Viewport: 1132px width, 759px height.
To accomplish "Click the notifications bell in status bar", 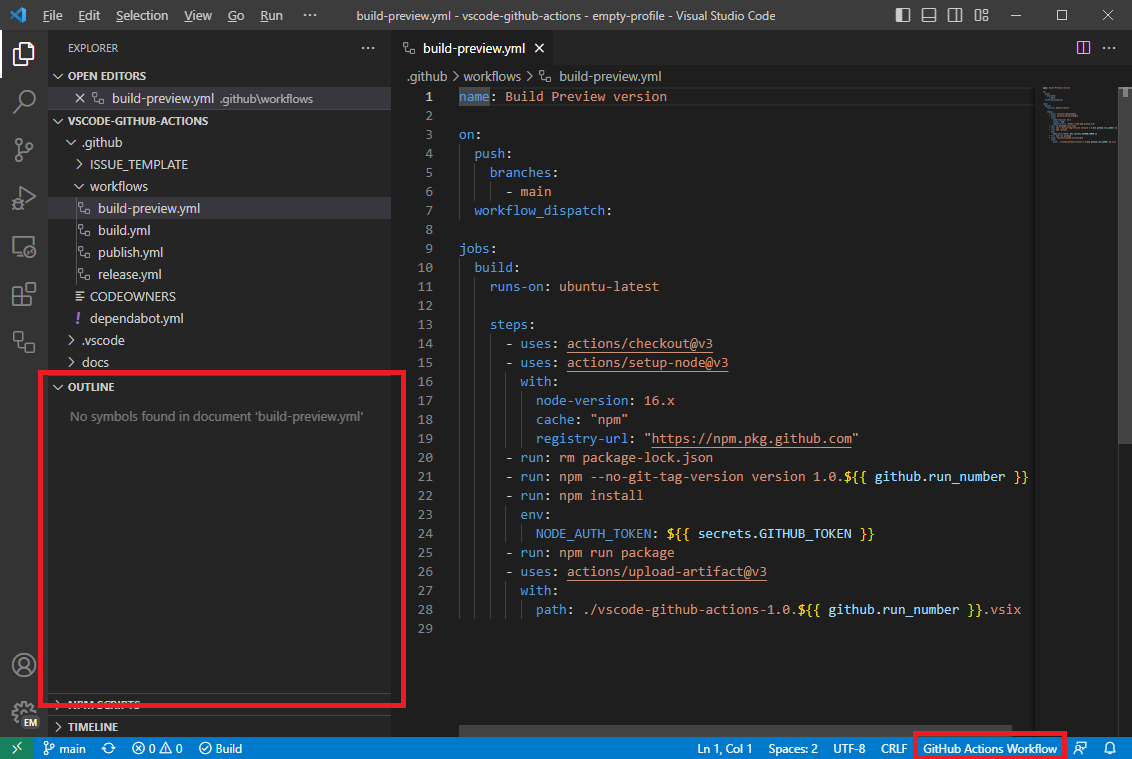I will pos(1110,747).
